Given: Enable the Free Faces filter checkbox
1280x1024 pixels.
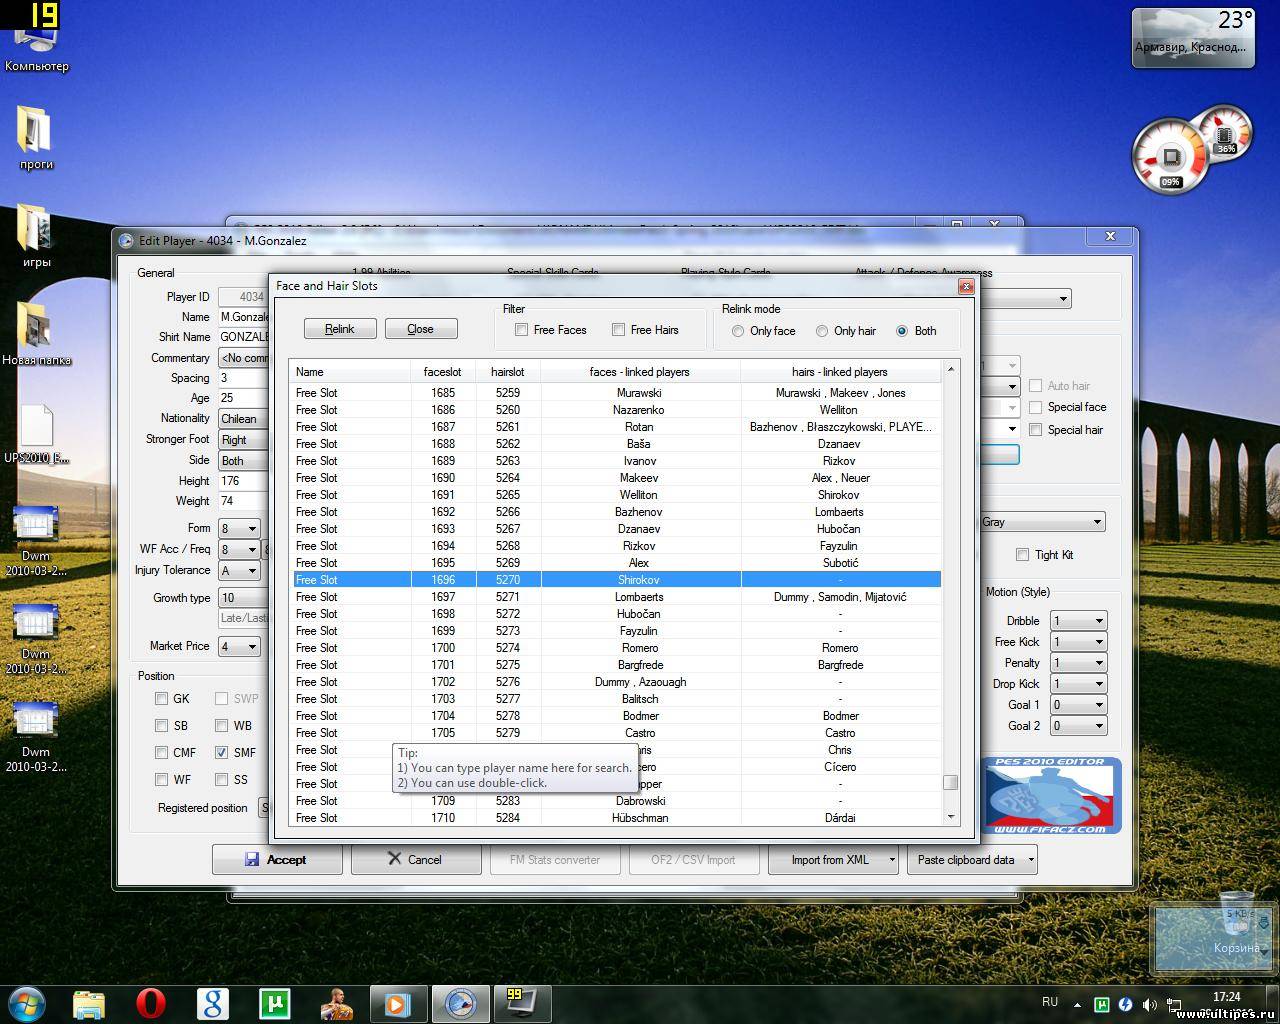Looking at the screenshot, I should (x=521, y=330).
